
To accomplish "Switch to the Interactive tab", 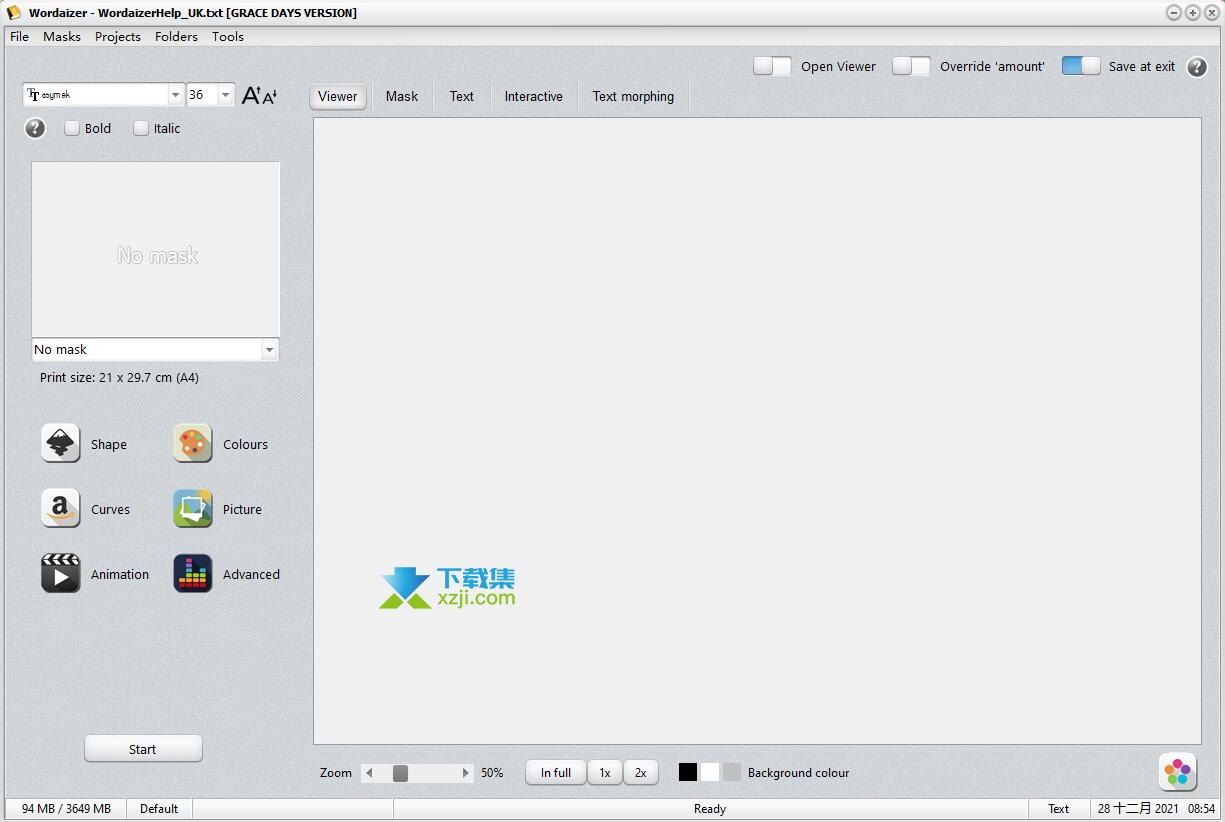I will 534,96.
